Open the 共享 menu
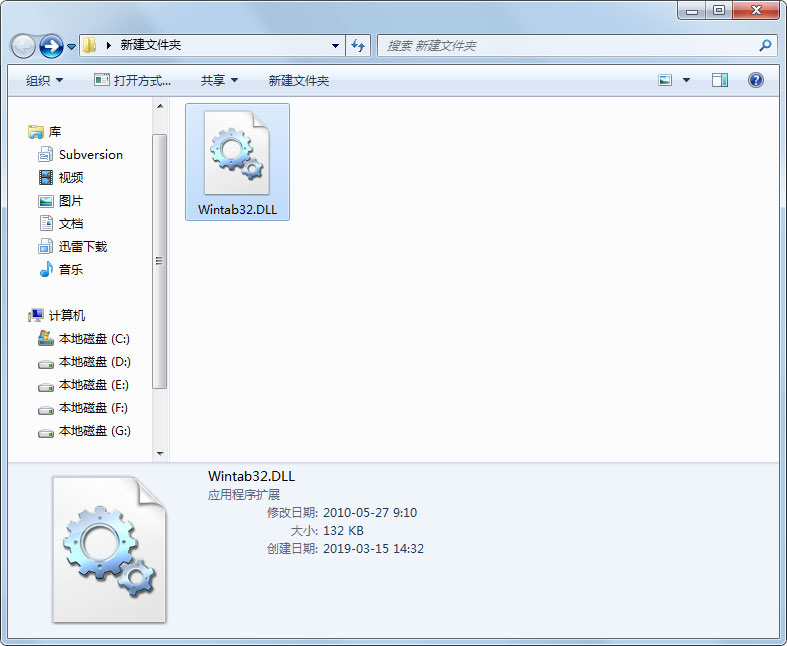Image resolution: width=787 pixels, height=646 pixels. pos(219,80)
